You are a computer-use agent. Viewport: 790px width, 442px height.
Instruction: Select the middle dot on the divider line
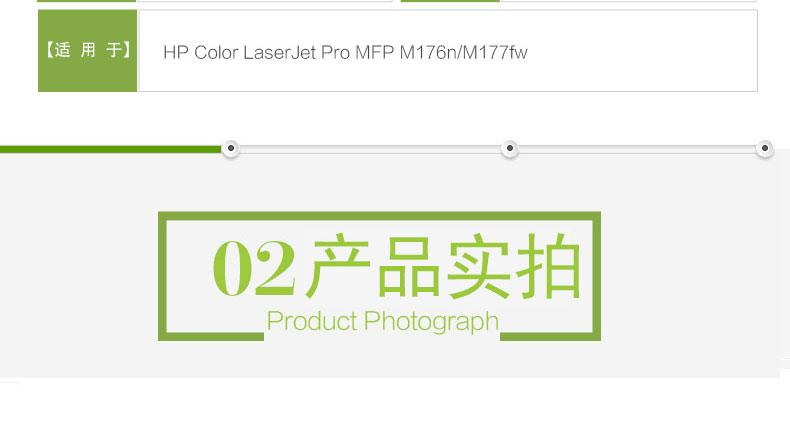510,148
